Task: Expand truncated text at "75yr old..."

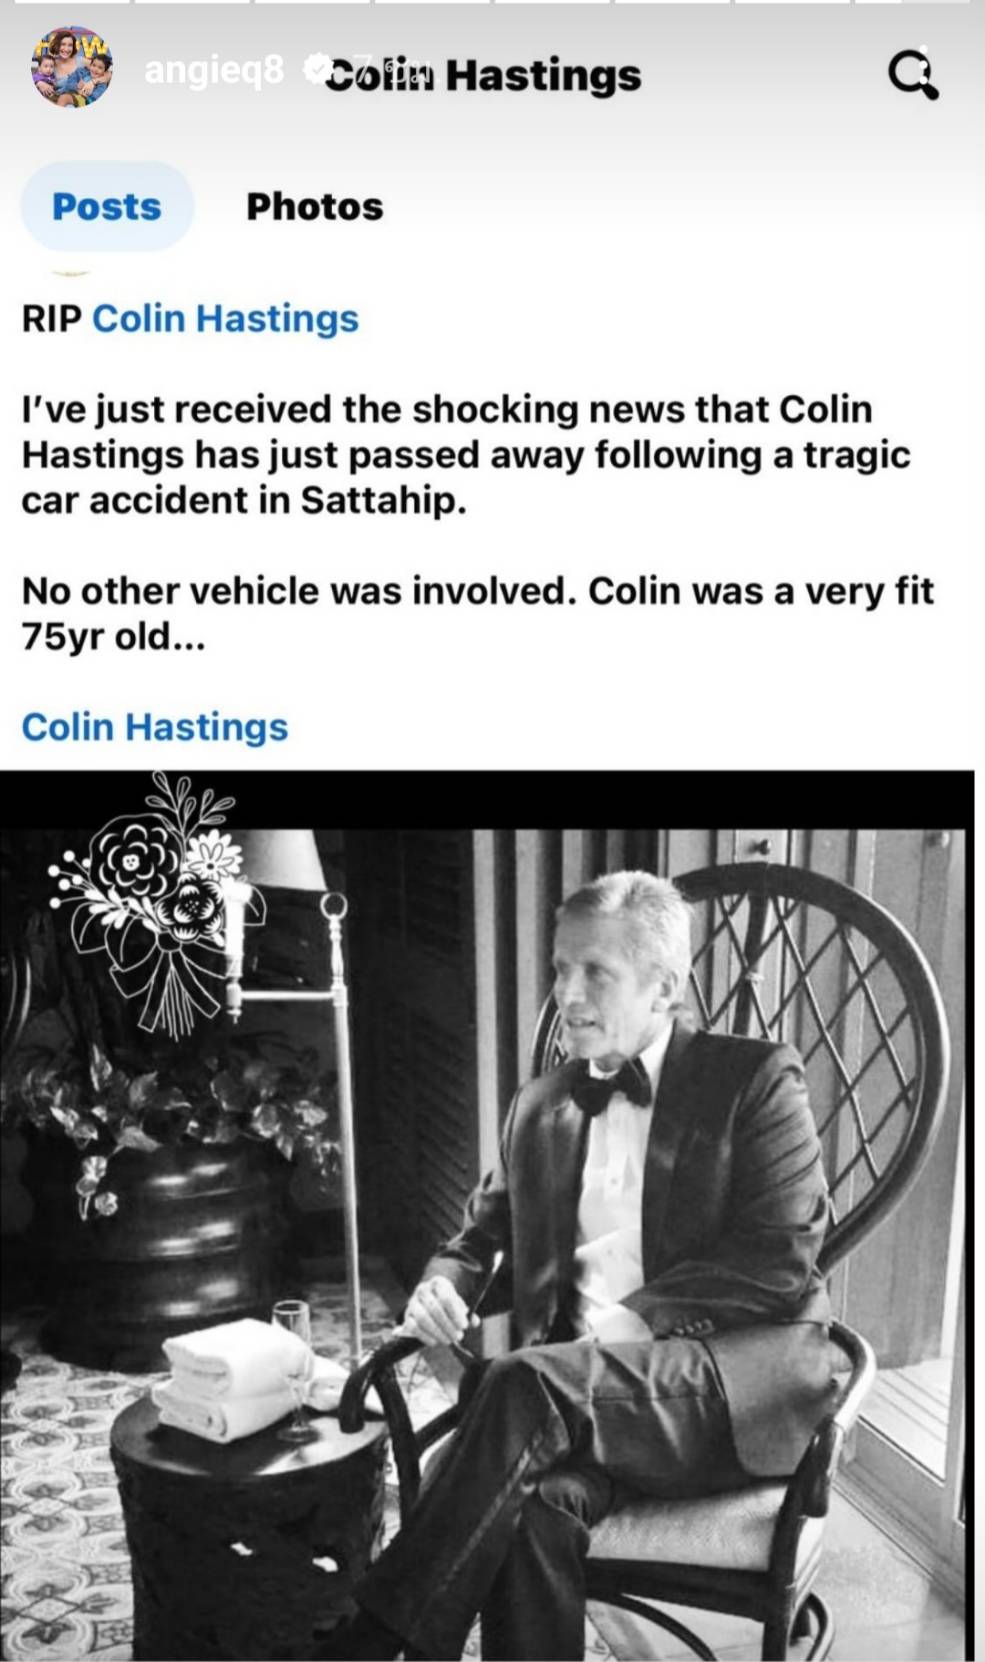Action: click(x=114, y=636)
